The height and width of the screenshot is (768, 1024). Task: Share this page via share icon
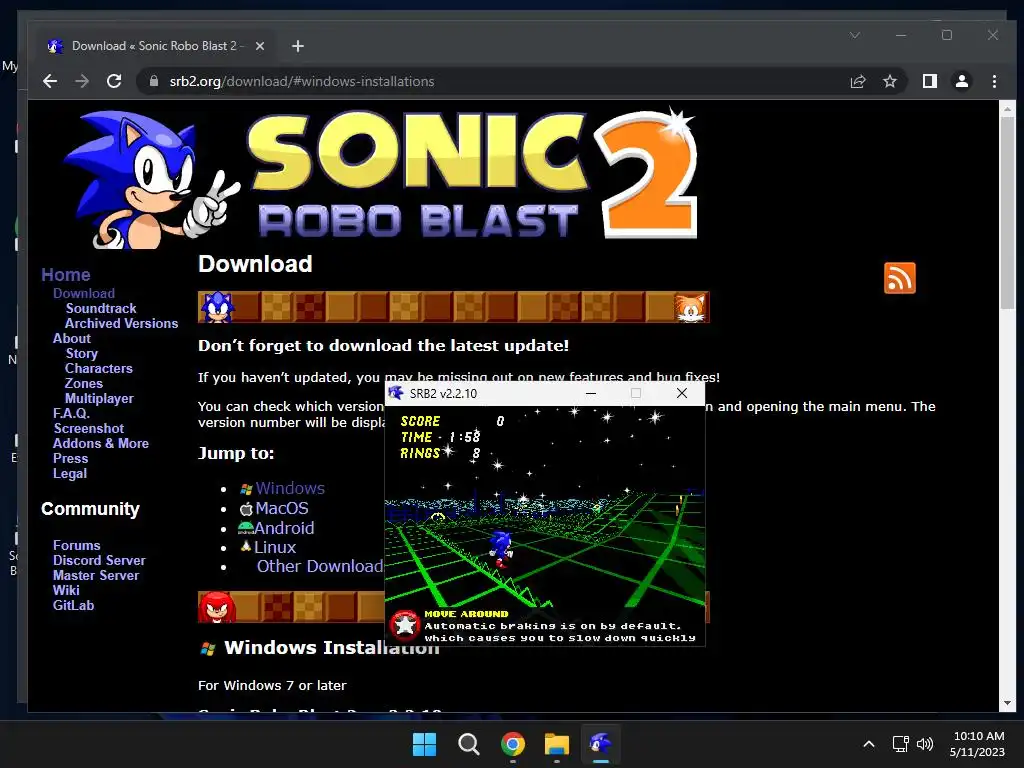857,81
